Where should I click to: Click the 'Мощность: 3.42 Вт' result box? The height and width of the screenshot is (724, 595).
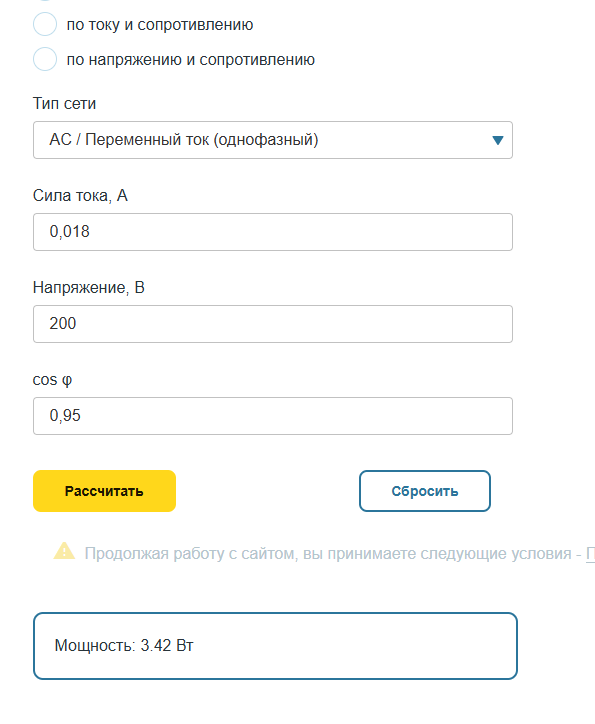pos(275,646)
